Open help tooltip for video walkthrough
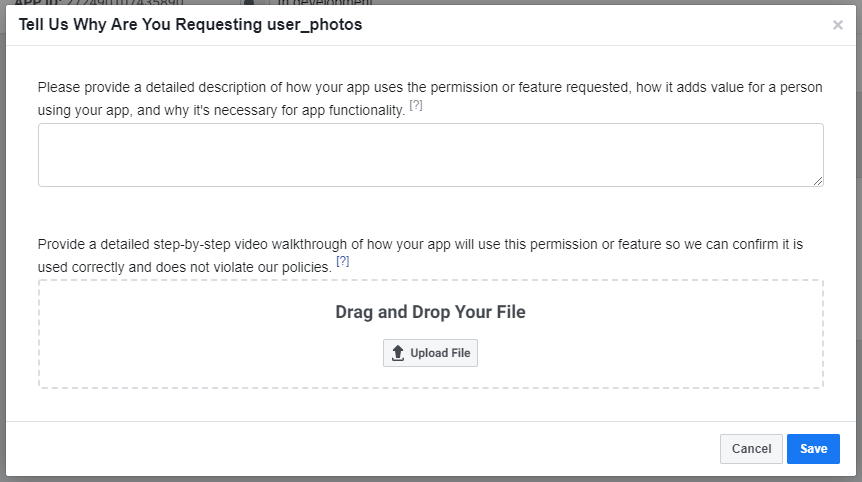Viewport: 862px width, 482px height. click(x=342, y=262)
